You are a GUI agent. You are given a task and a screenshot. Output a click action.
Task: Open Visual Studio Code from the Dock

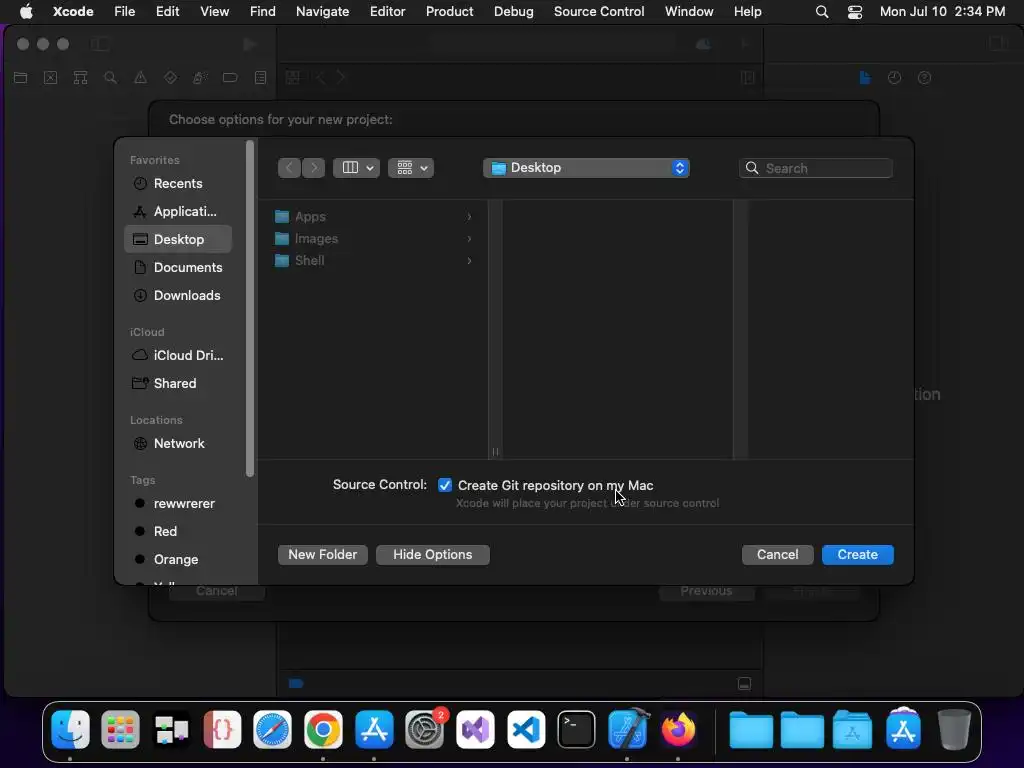point(526,729)
